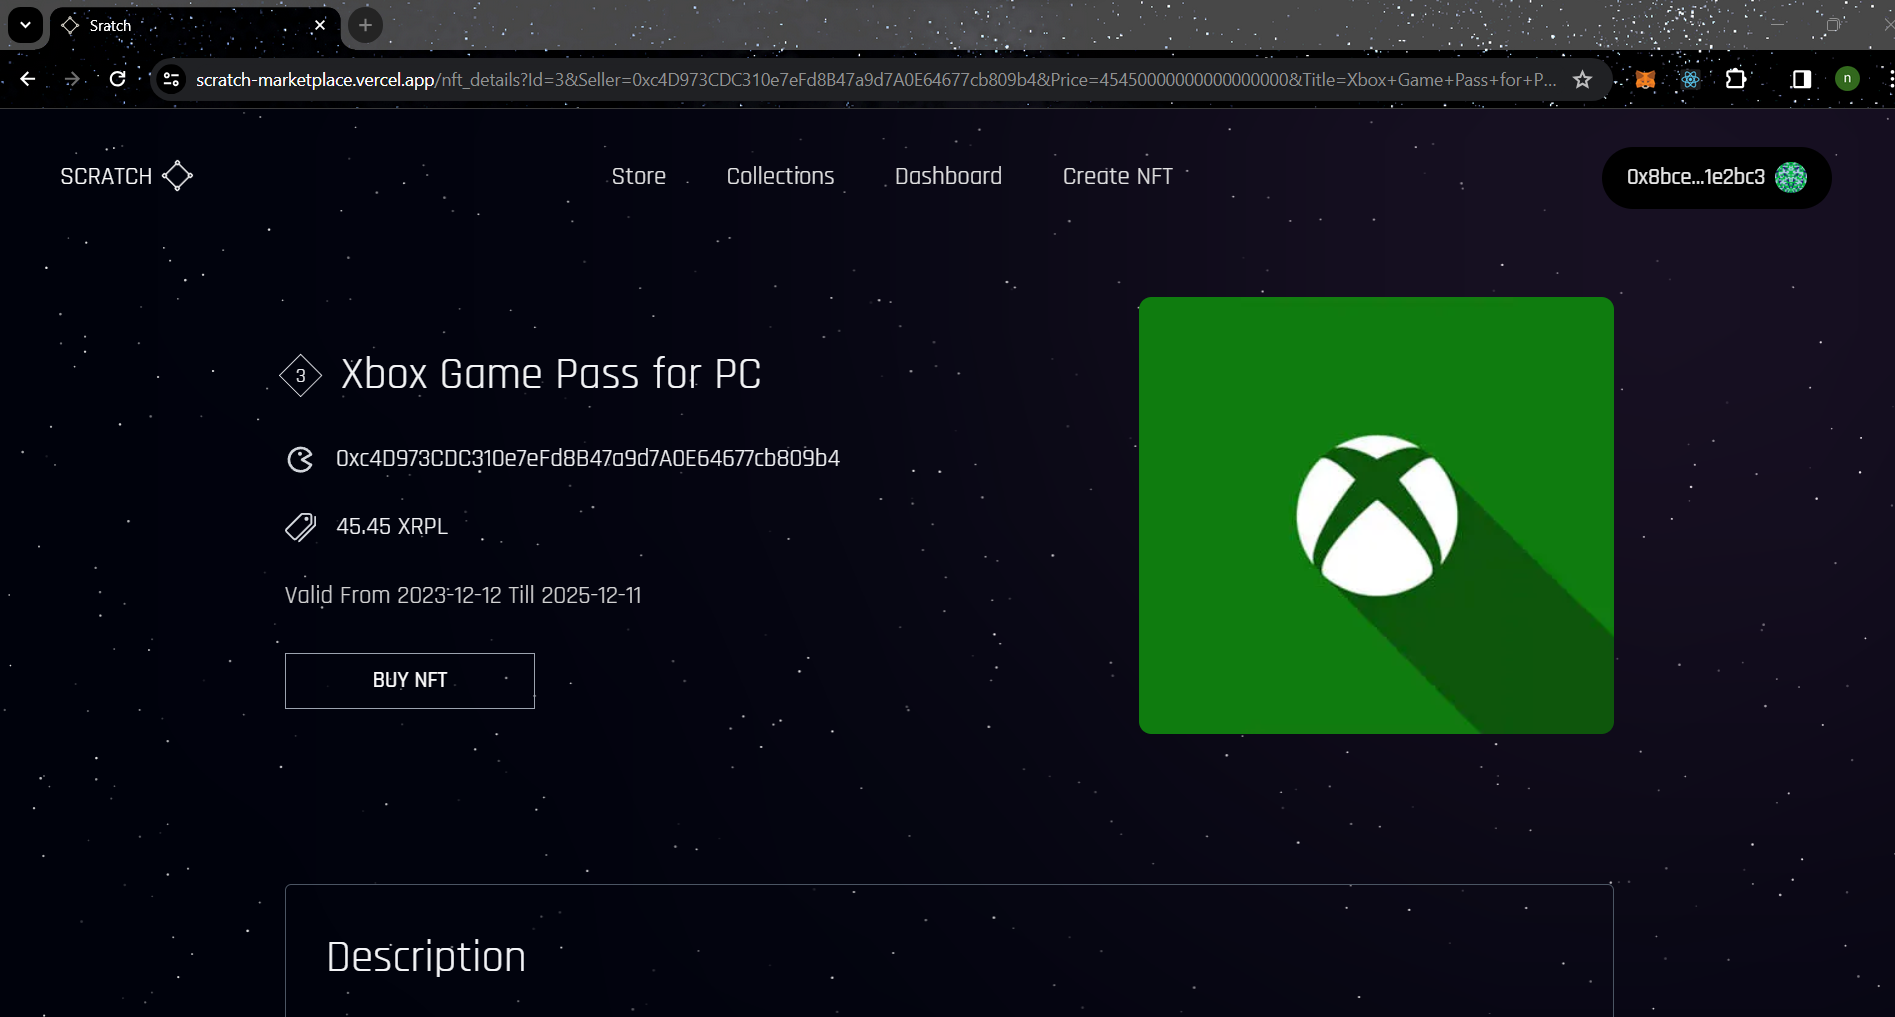Click the seller address icon
The image size is (1895, 1017).
300,459
